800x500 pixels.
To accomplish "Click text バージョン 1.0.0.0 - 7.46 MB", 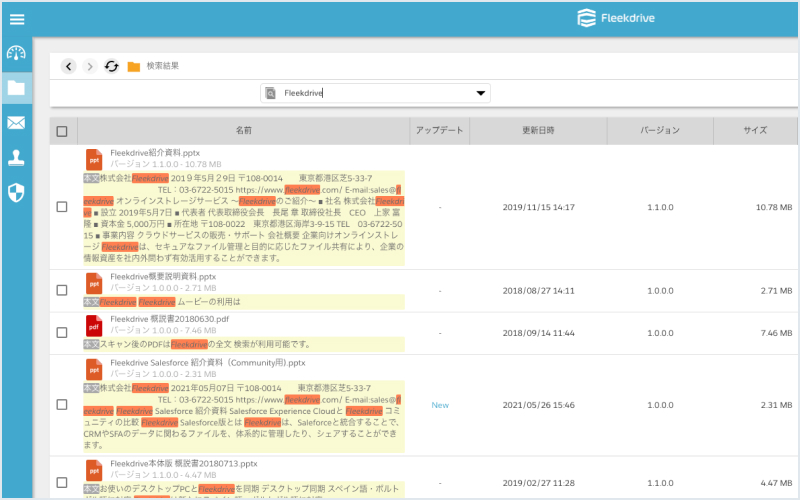I will 163,331.
